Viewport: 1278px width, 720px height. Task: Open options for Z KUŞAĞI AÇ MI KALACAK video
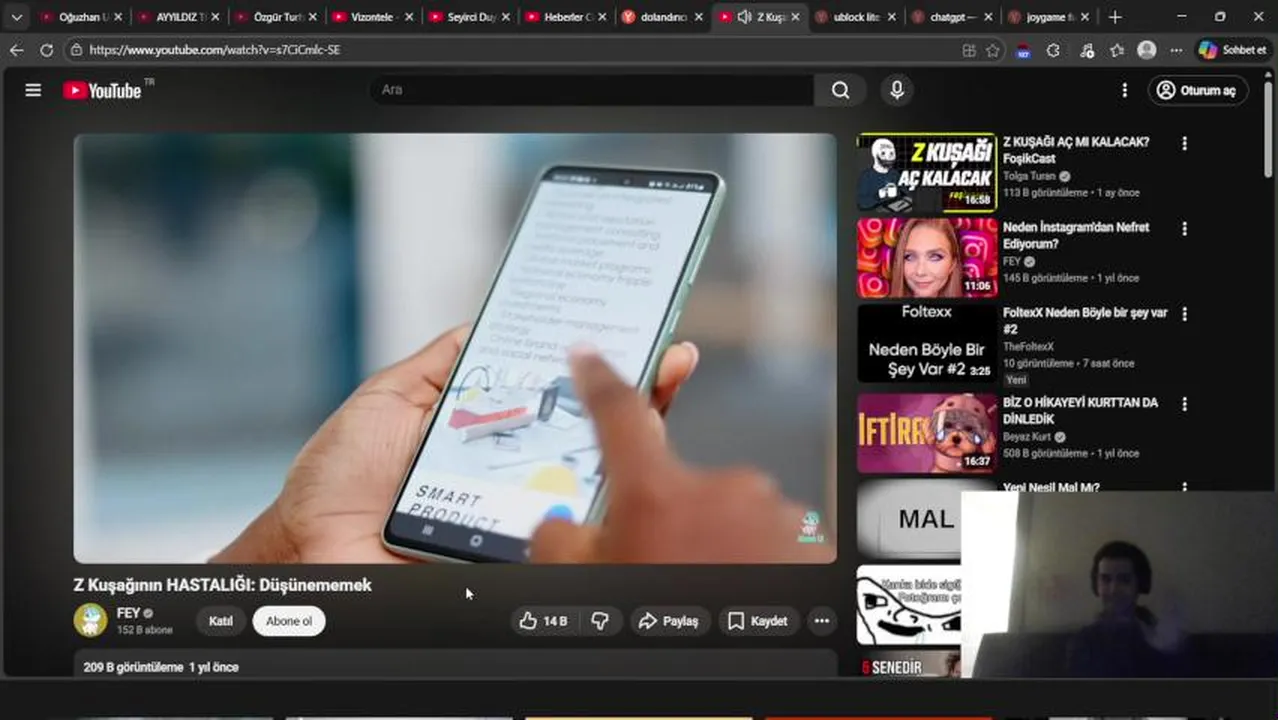(x=1184, y=144)
